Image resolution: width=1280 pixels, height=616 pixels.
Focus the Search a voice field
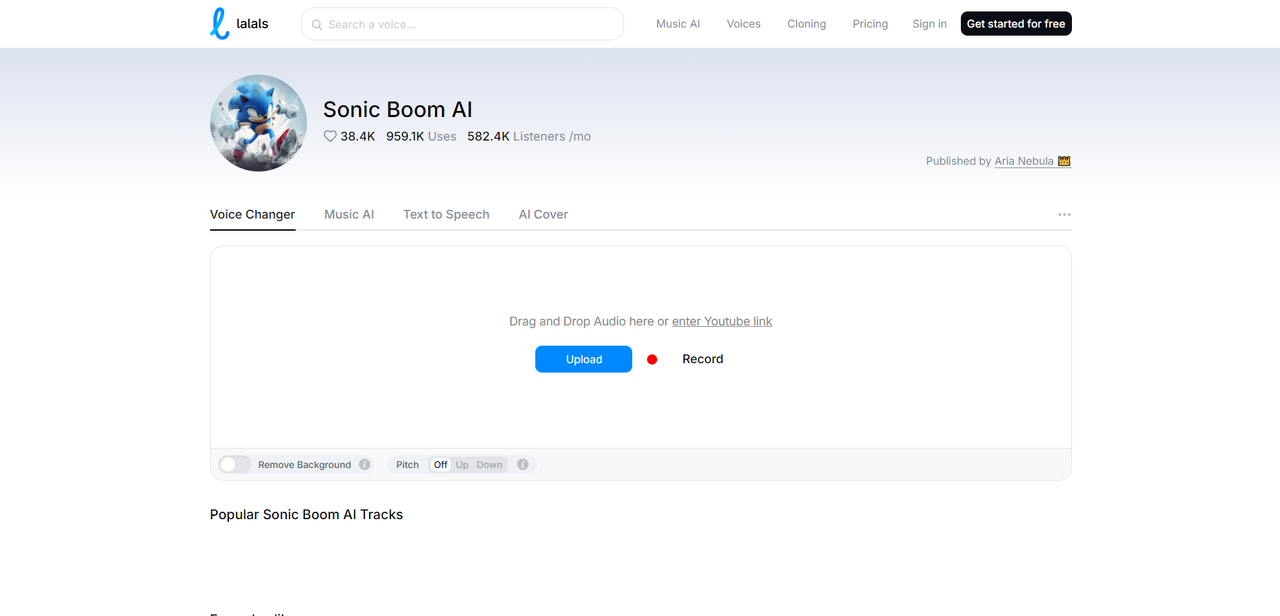pos(462,24)
